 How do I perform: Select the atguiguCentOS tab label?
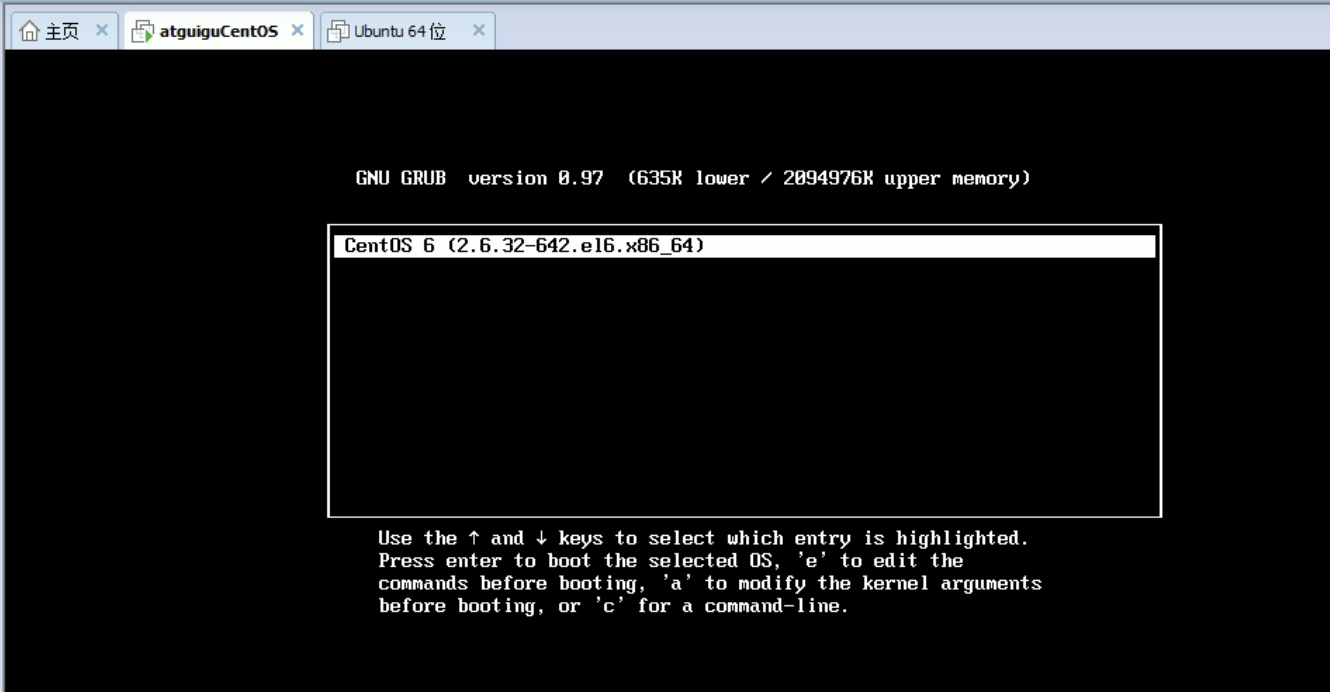(x=219, y=31)
